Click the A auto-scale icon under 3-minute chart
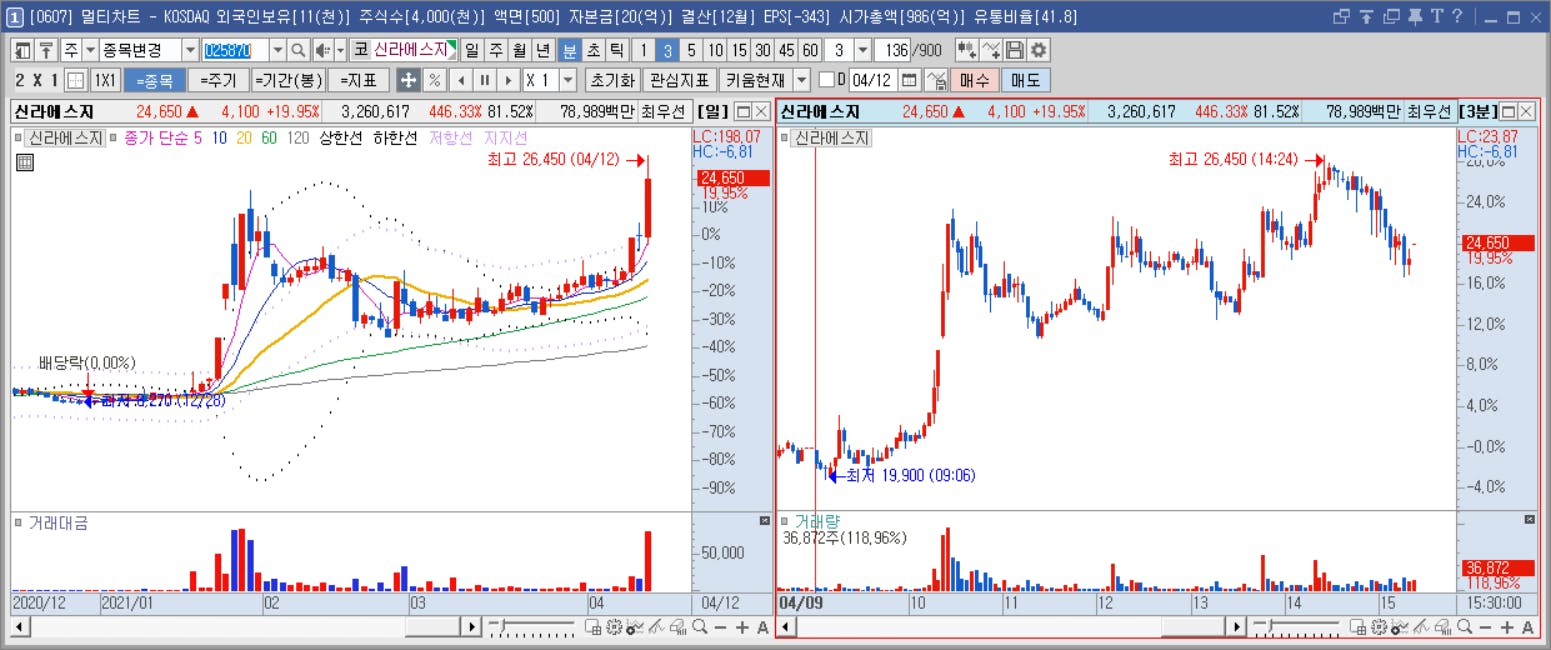The image size is (1551, 650). (1529, 627)
